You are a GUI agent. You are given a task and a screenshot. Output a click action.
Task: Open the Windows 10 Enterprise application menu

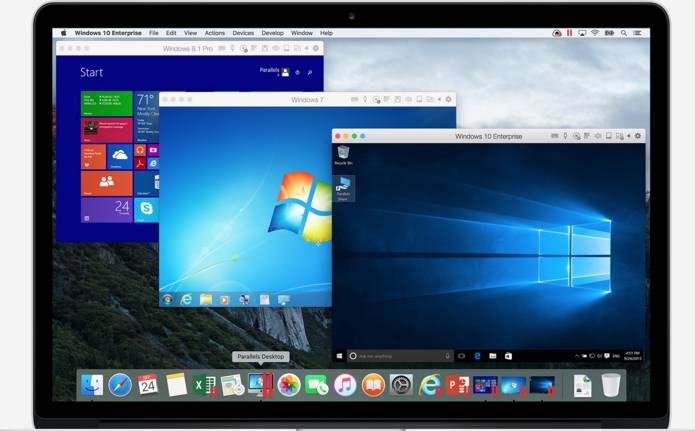[x=108, y=33]
